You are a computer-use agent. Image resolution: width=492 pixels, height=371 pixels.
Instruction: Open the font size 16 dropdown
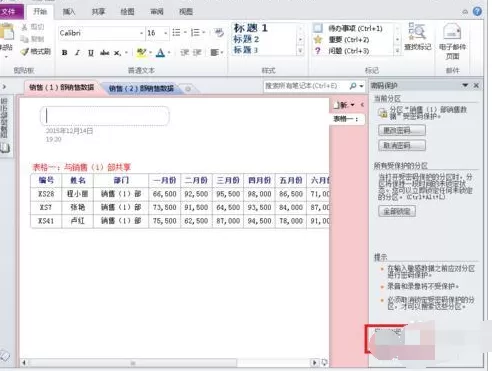coord(165,33)
